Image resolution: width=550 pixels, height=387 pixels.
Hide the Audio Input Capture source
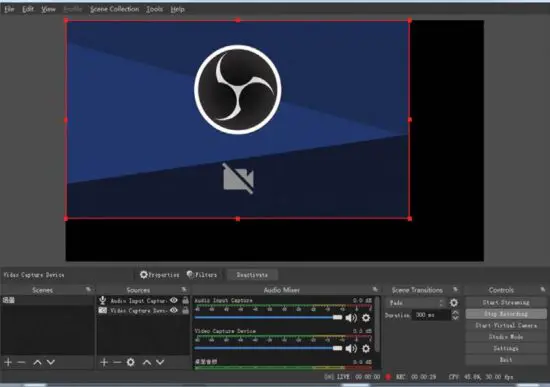(174, 300)
